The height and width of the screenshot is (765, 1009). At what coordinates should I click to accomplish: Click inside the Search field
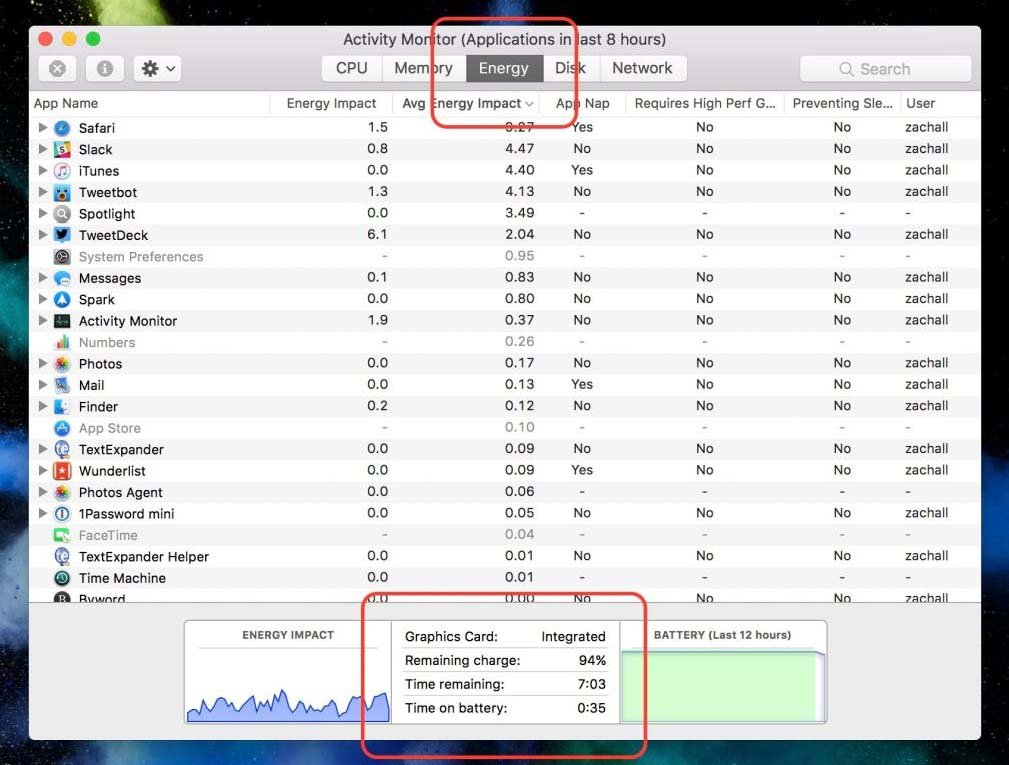[x=884, y=68]
